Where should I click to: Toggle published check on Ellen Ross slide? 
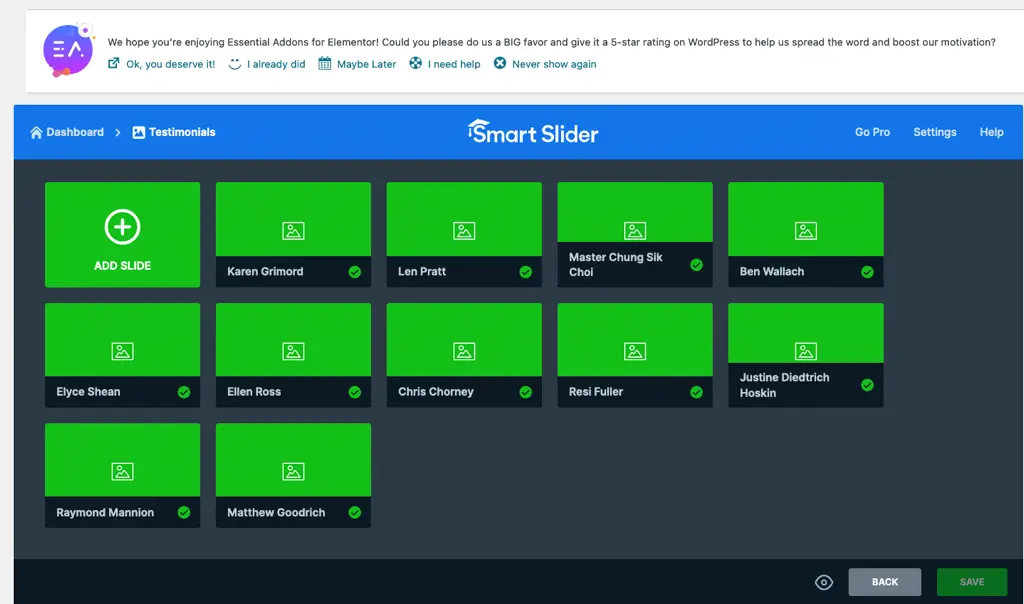pyautogui.click(x=355, y=392)
